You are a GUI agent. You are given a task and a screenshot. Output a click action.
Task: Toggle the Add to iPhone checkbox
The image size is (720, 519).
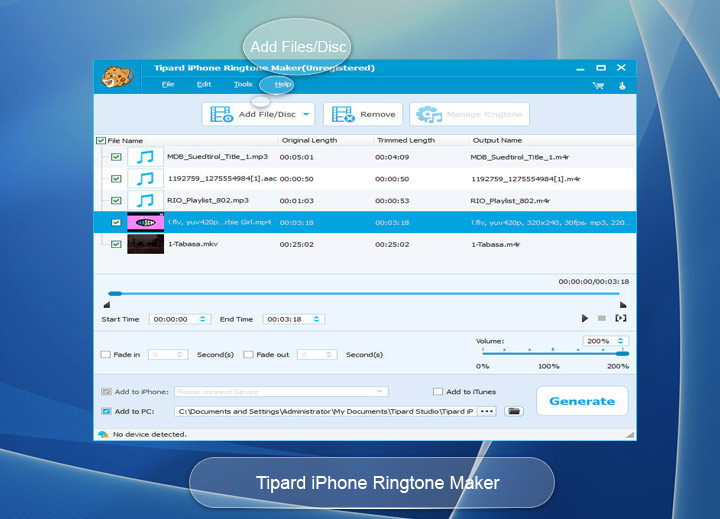pyautogui.click(x=106, y=392)
